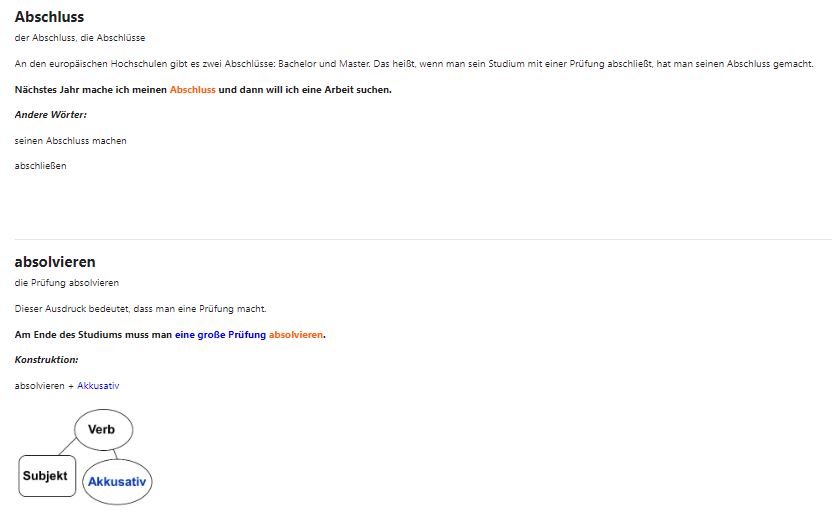Click the blue Akkusativ ellipse in diagram
Screen dimensions: 832x522
pyautogui.click(x=117, y=482)
